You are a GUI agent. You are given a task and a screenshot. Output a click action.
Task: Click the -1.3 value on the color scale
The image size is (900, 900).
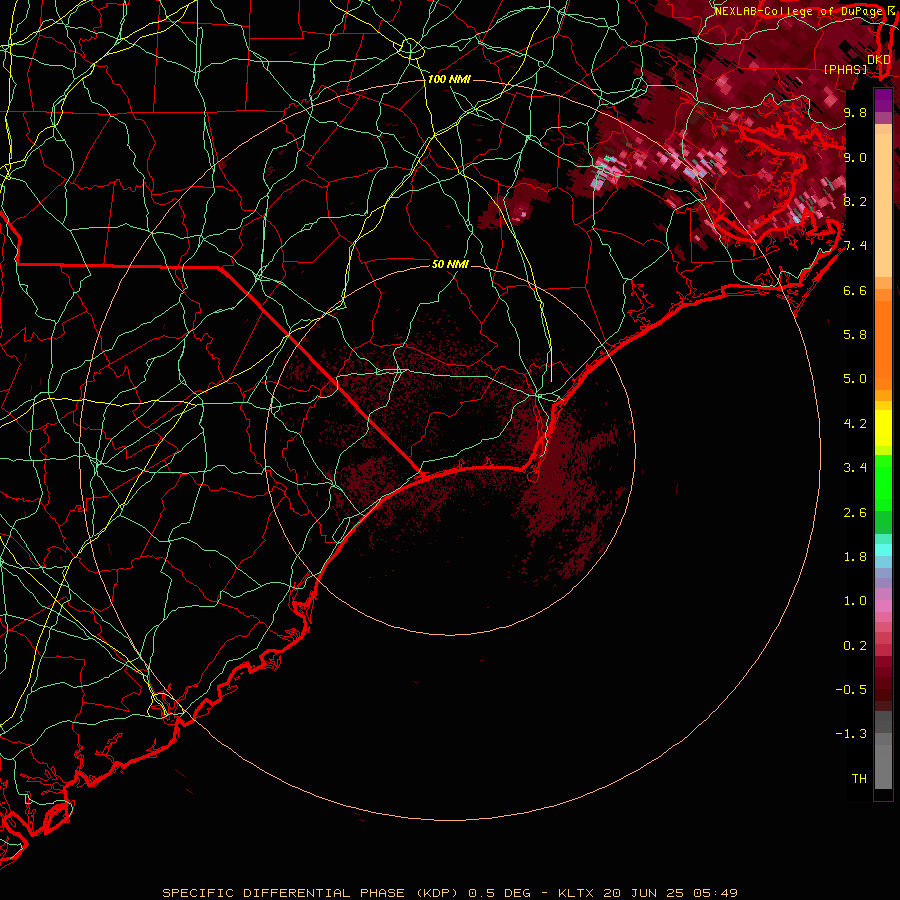click(x=851, y=734)
